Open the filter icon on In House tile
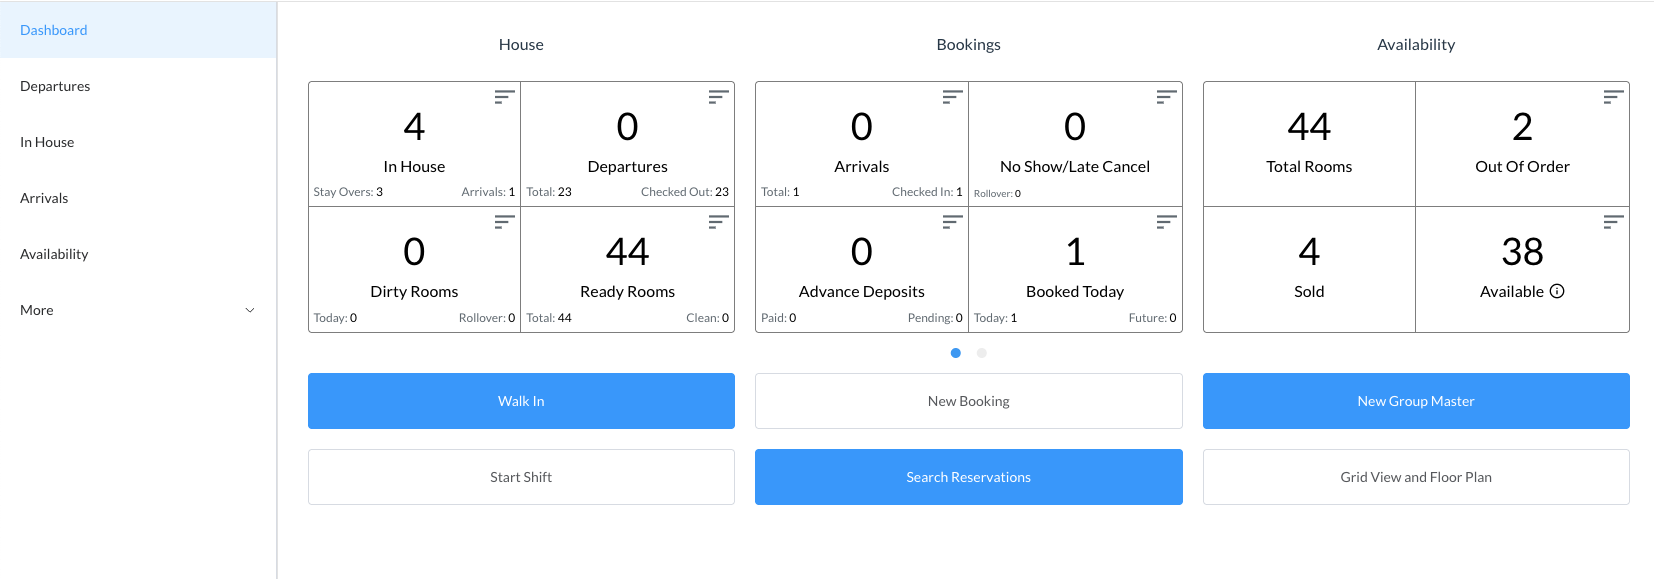 coord(504,97)
